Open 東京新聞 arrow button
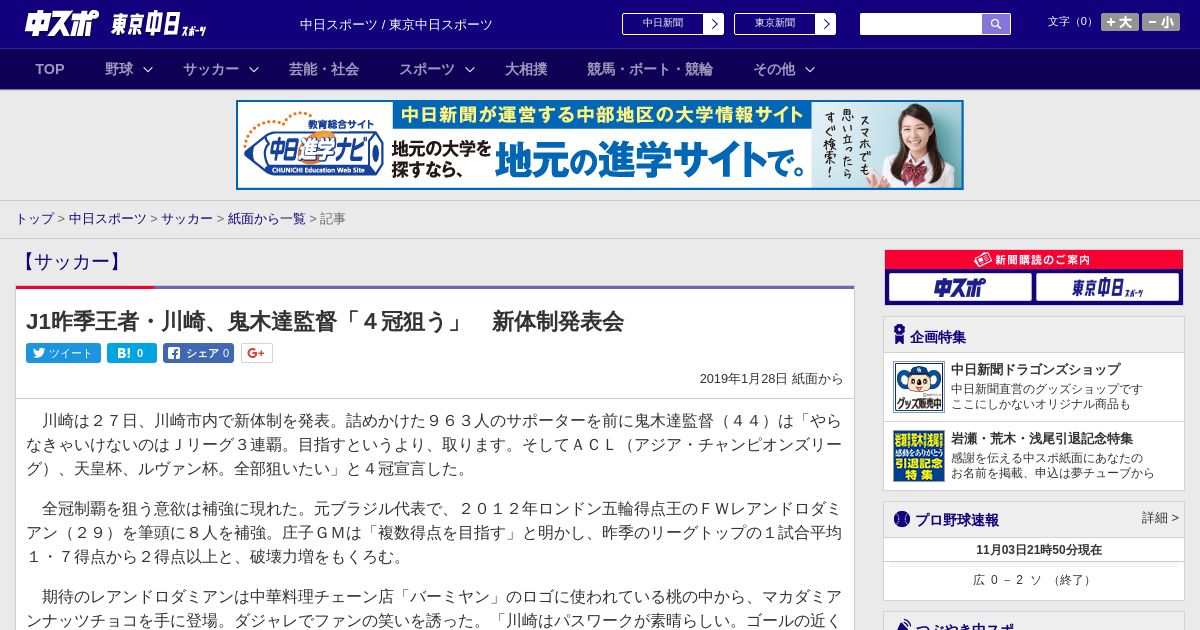The width and height of the screenshot is (1200, 630). point(825,24)
